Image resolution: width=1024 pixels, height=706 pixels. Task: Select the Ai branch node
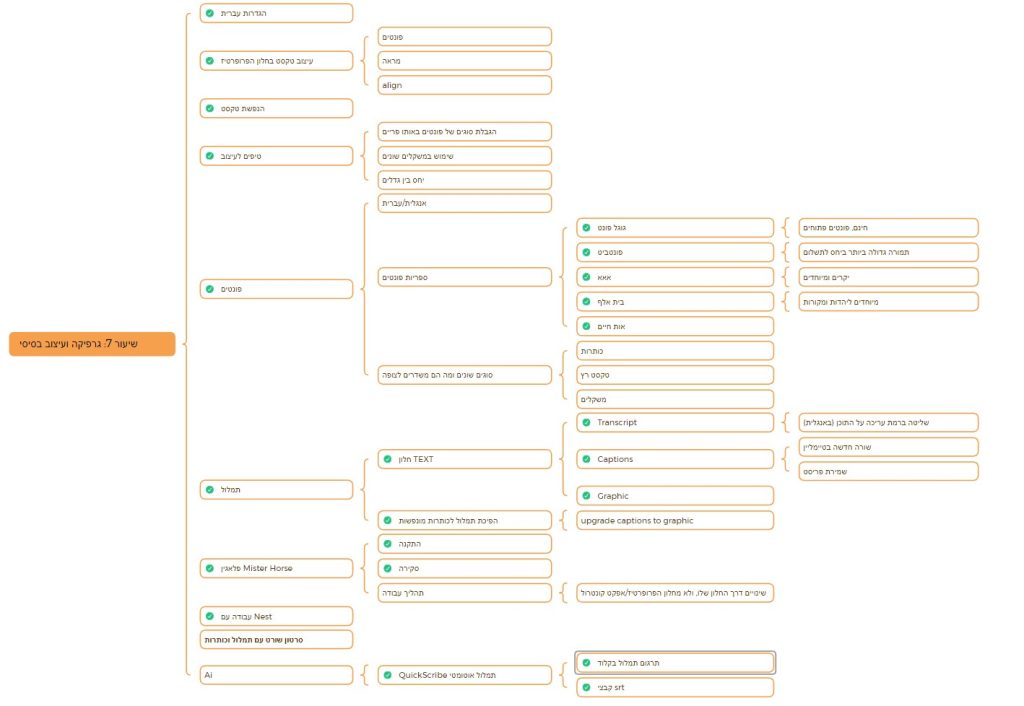(x=276, y=676)
